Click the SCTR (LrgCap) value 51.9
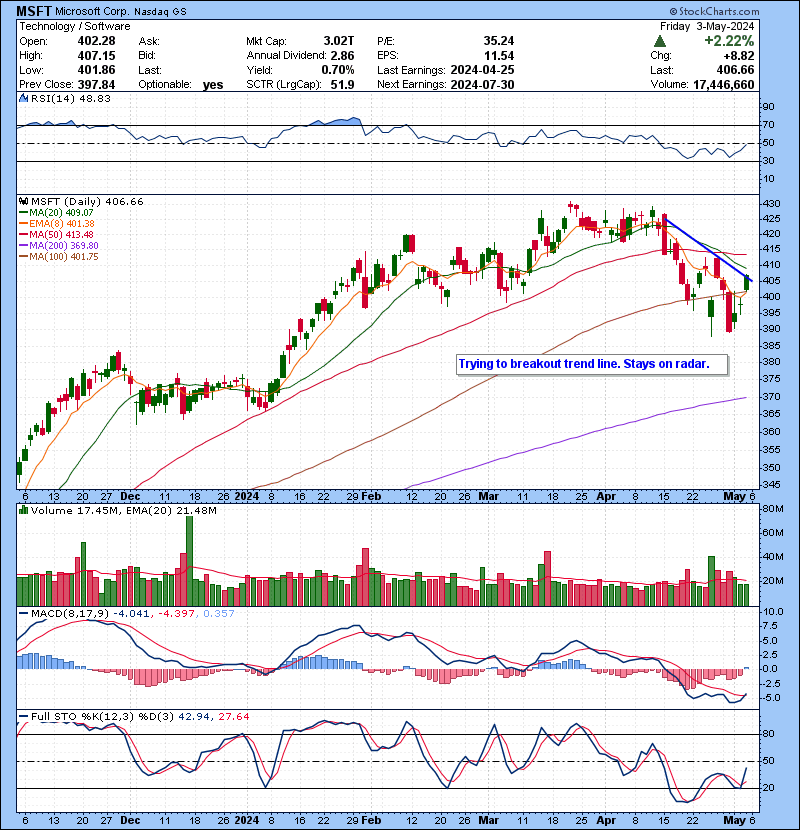 click(x=342, y=85)
